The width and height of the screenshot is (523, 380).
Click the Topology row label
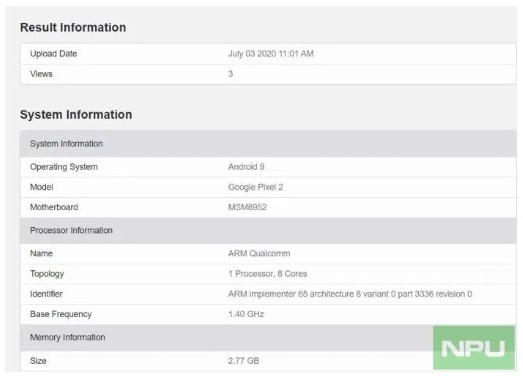pyautogui.click(x=47, y=274)
